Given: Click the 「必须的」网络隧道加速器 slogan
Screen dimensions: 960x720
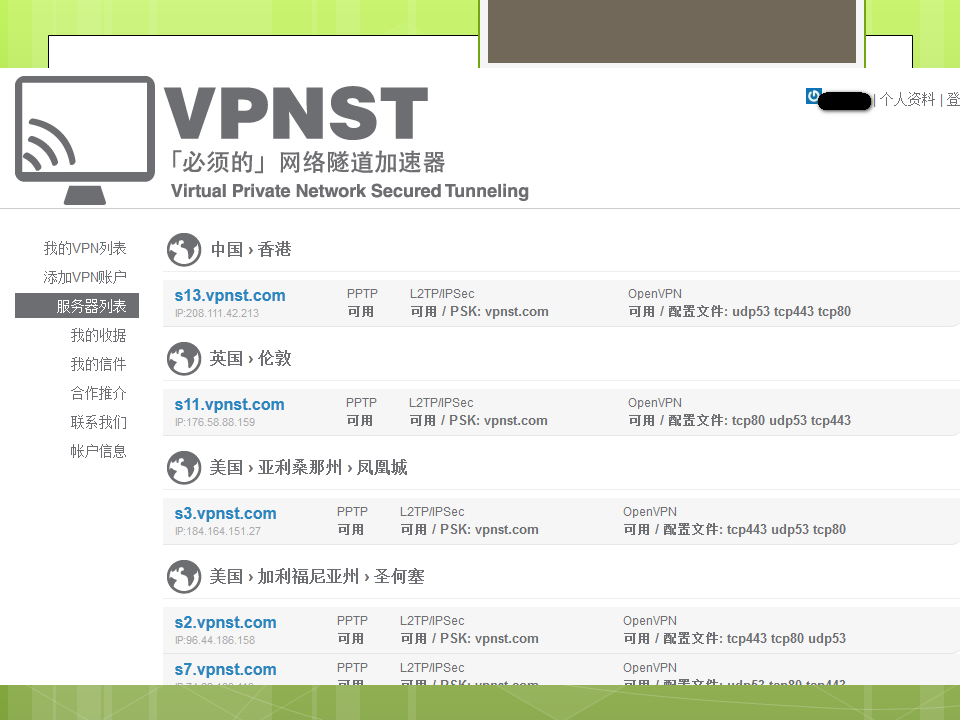Looking at the screenshot, I should 307,162.
